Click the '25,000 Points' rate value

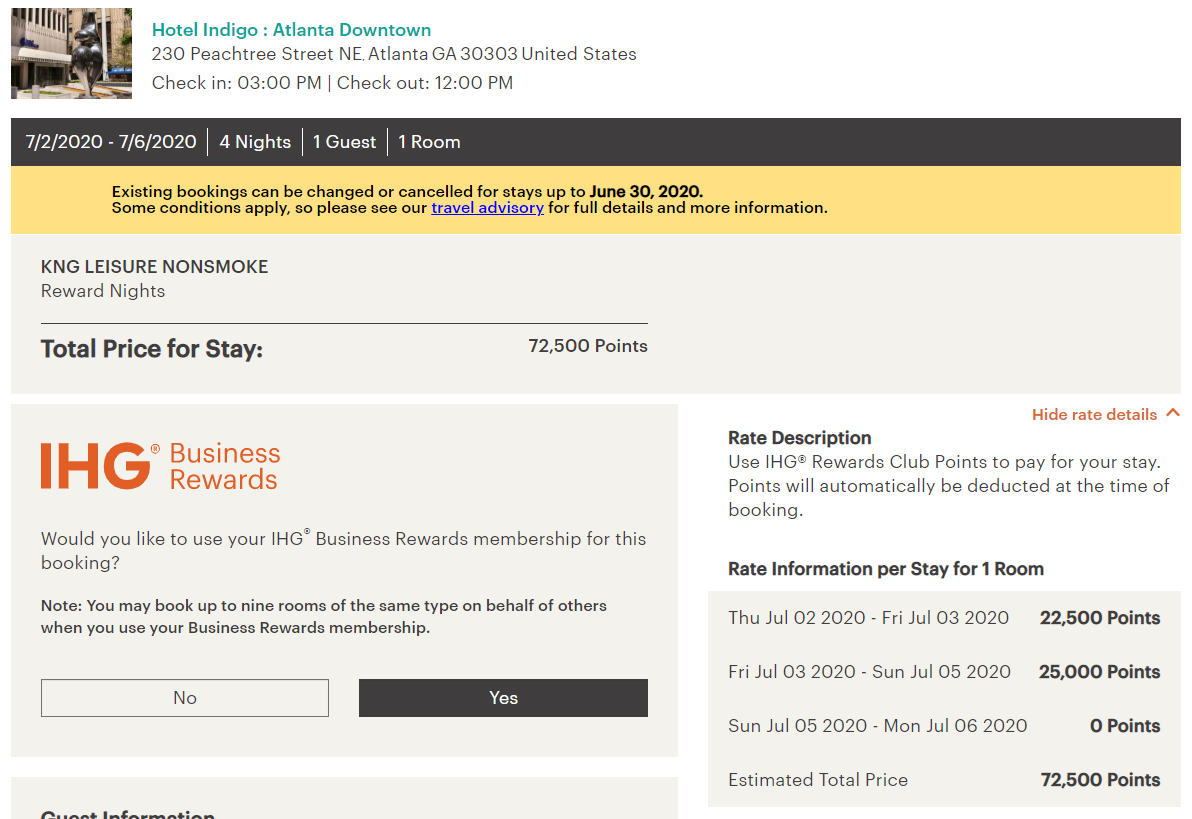[x=1100, y=671]
